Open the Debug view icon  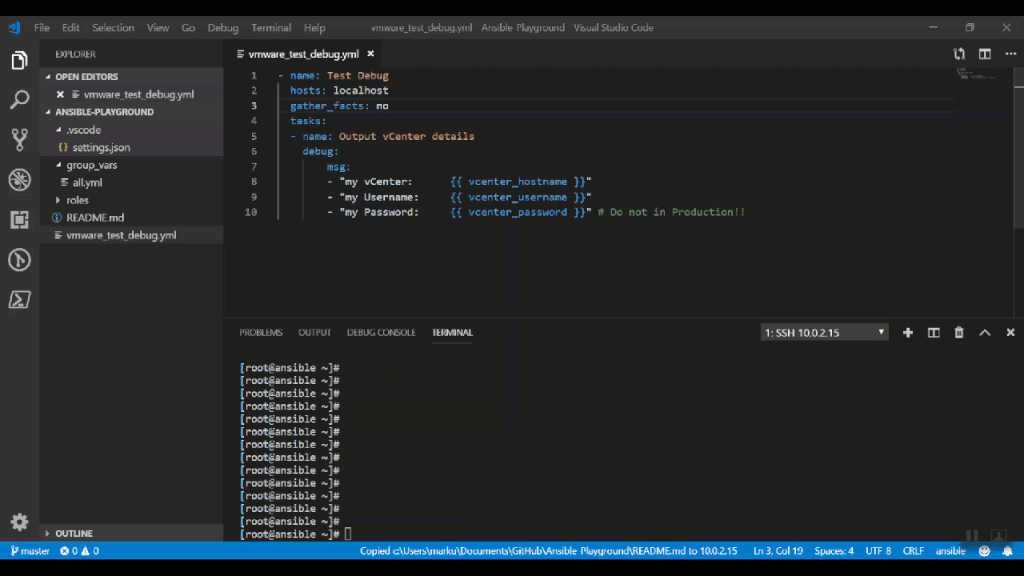pyautogui.click(x=19, y=180)
